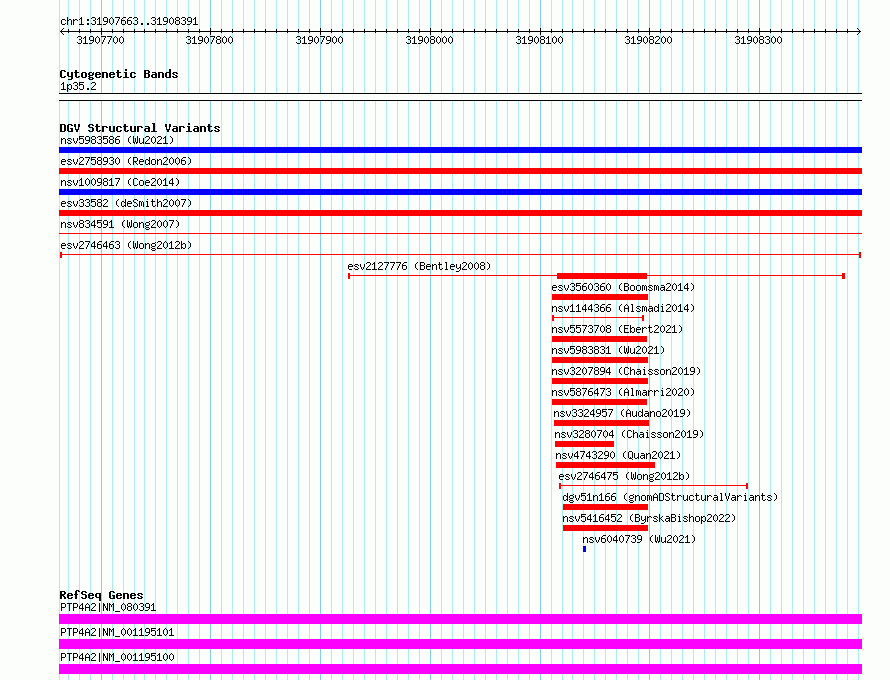Image resolution: width=890 pixels, height=680 pixels.
Task: Open the nsv3207894 (Chaisson2019) variant label
Action: click(626, 371)
